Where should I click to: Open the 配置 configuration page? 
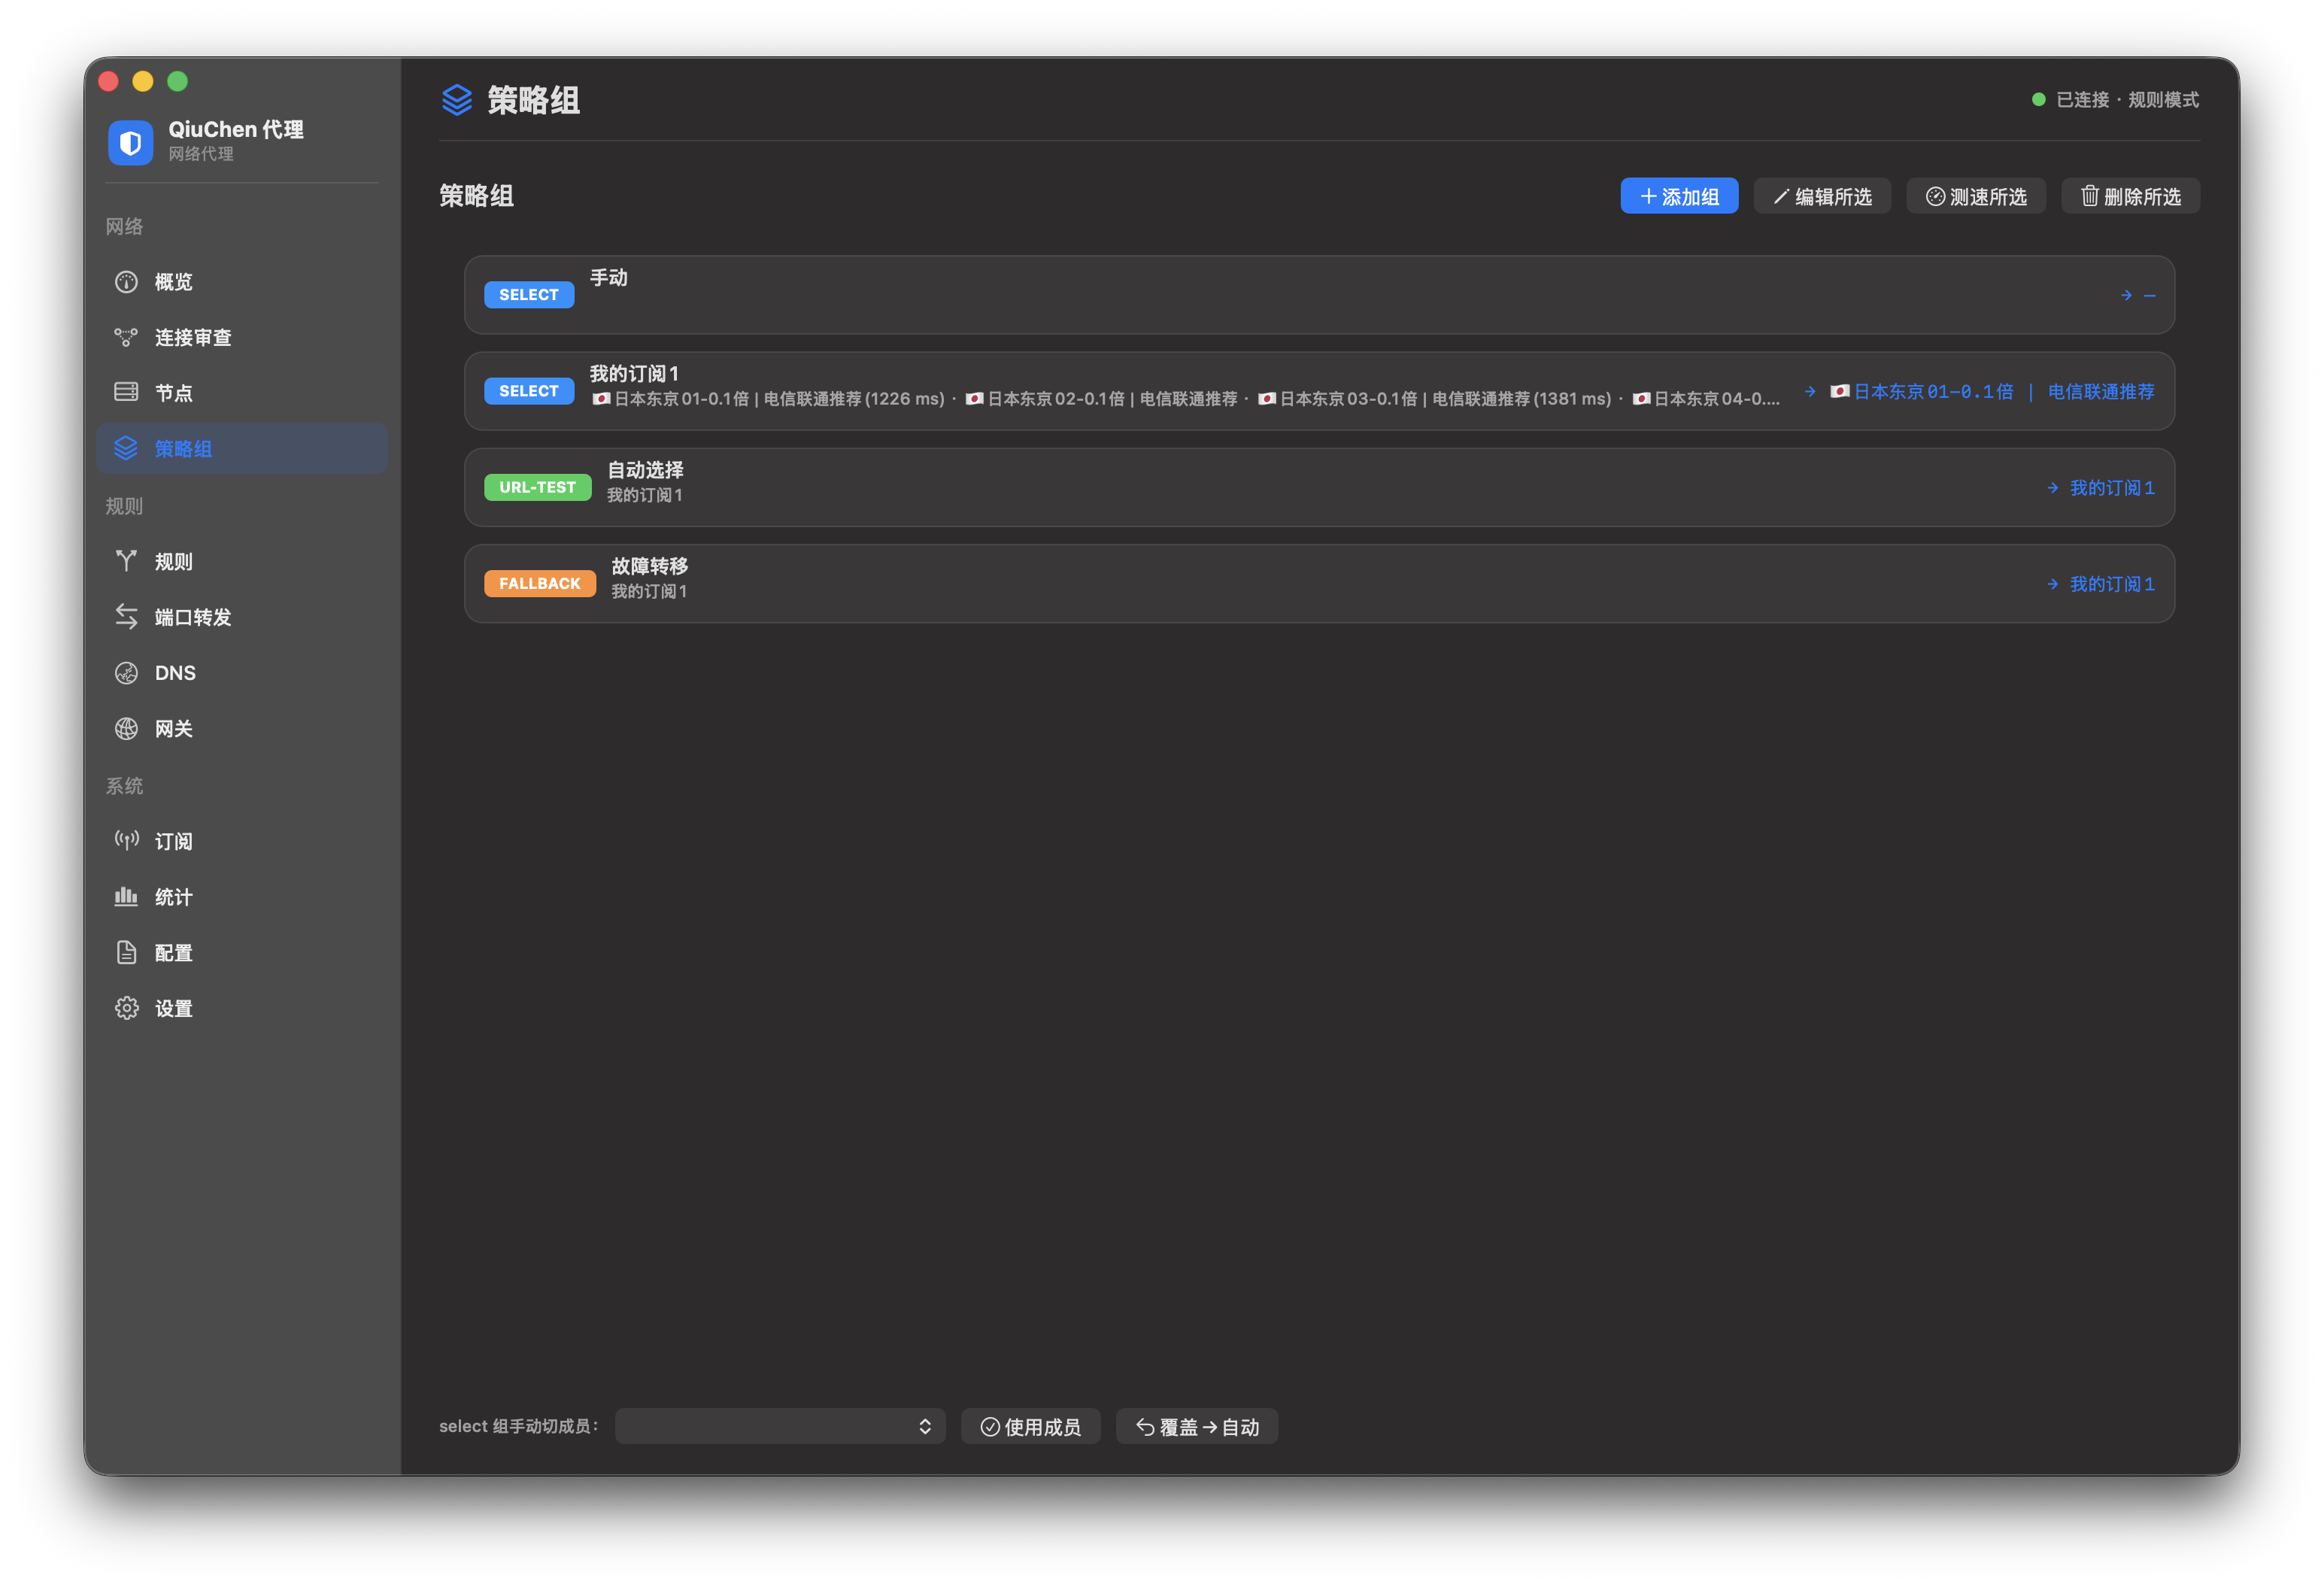click(x=242, y=953)
